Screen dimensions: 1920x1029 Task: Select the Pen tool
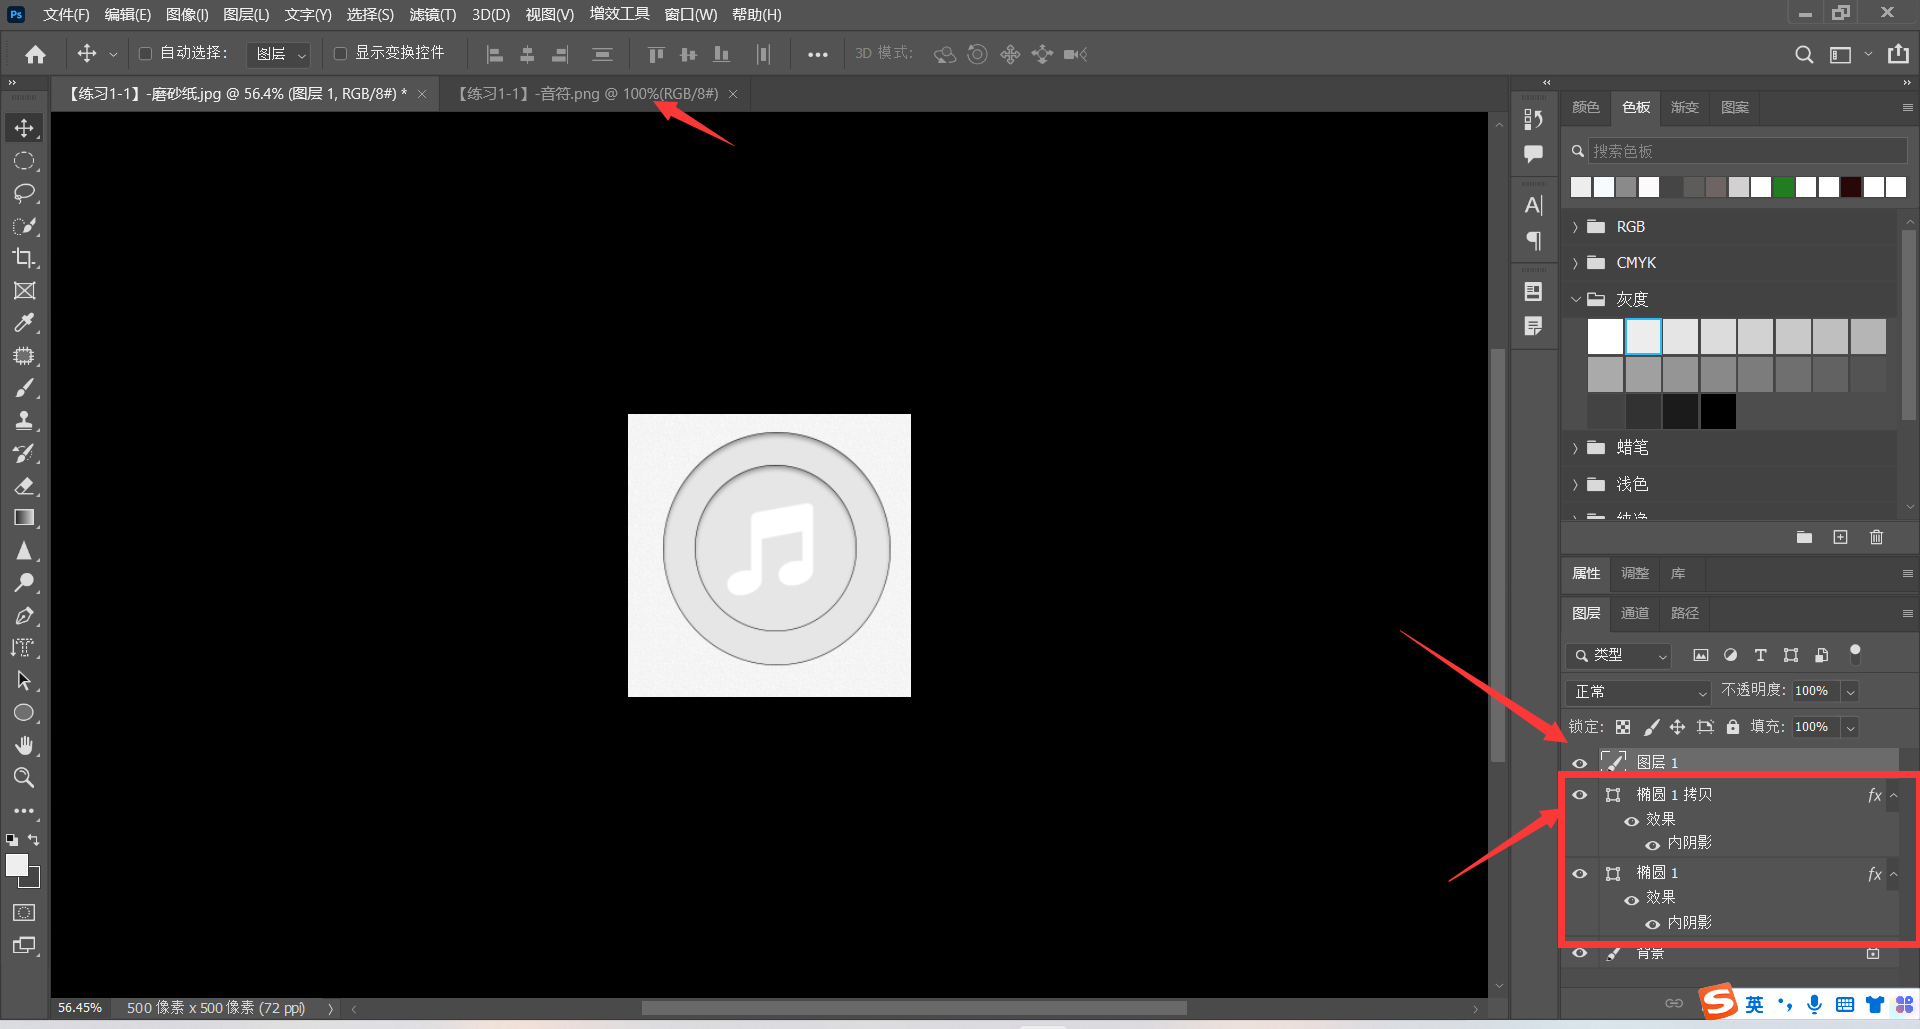(24, 616)
